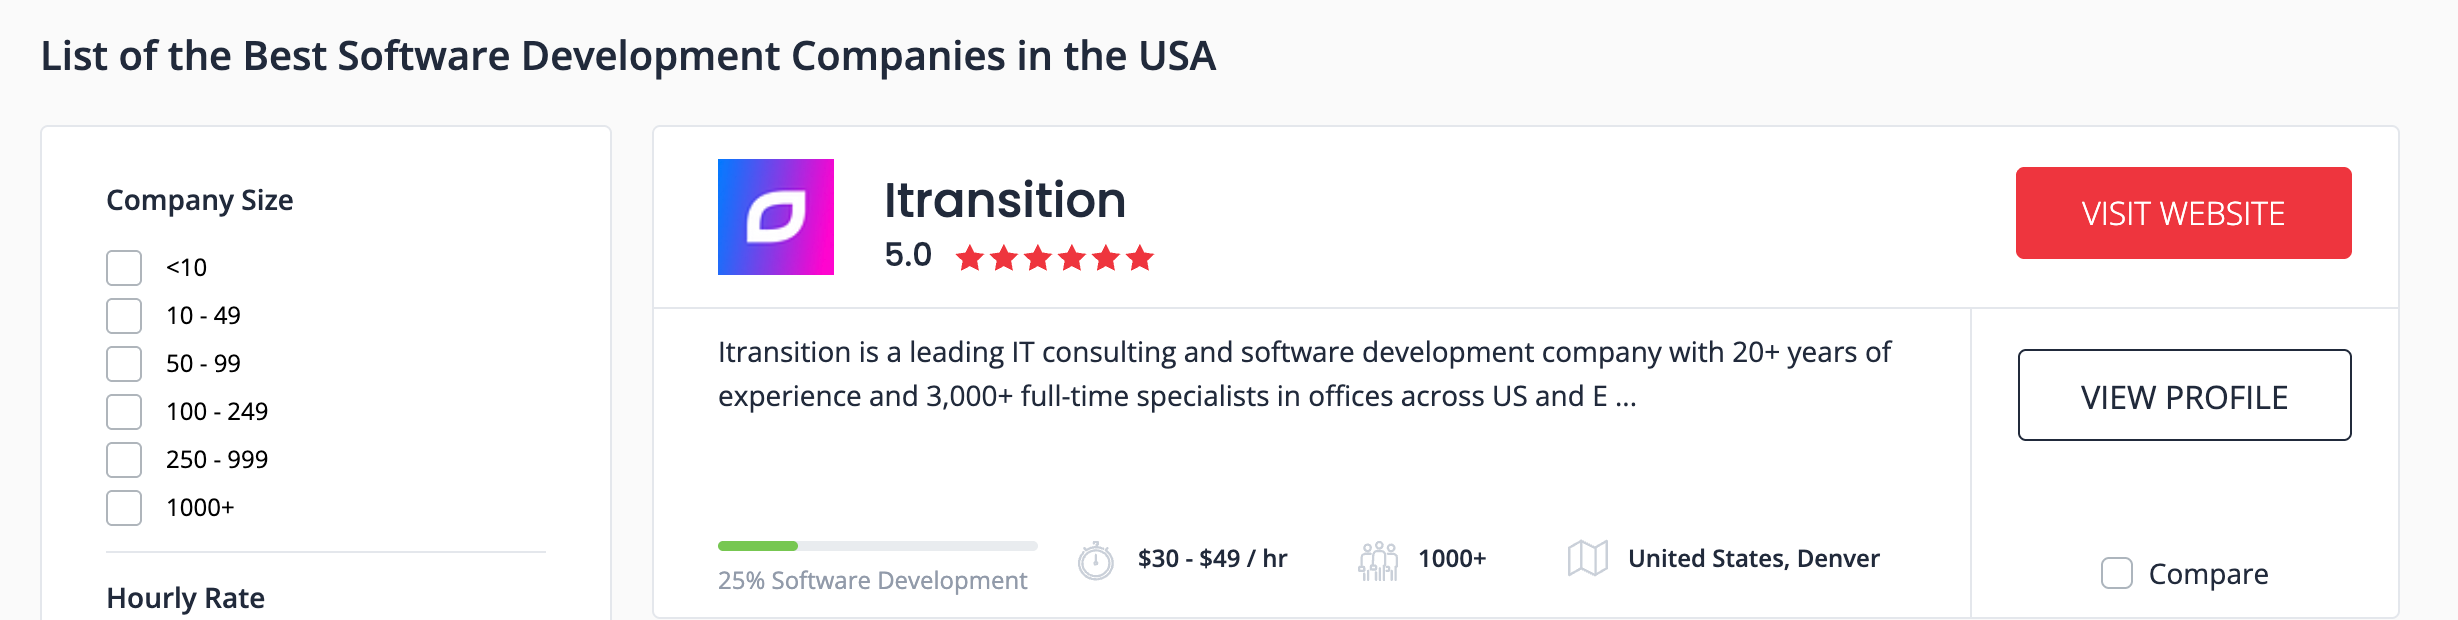Click the red star rating icons
Image resolution: width=2458 pixels, height=620 pixels.
[1054, 258]
